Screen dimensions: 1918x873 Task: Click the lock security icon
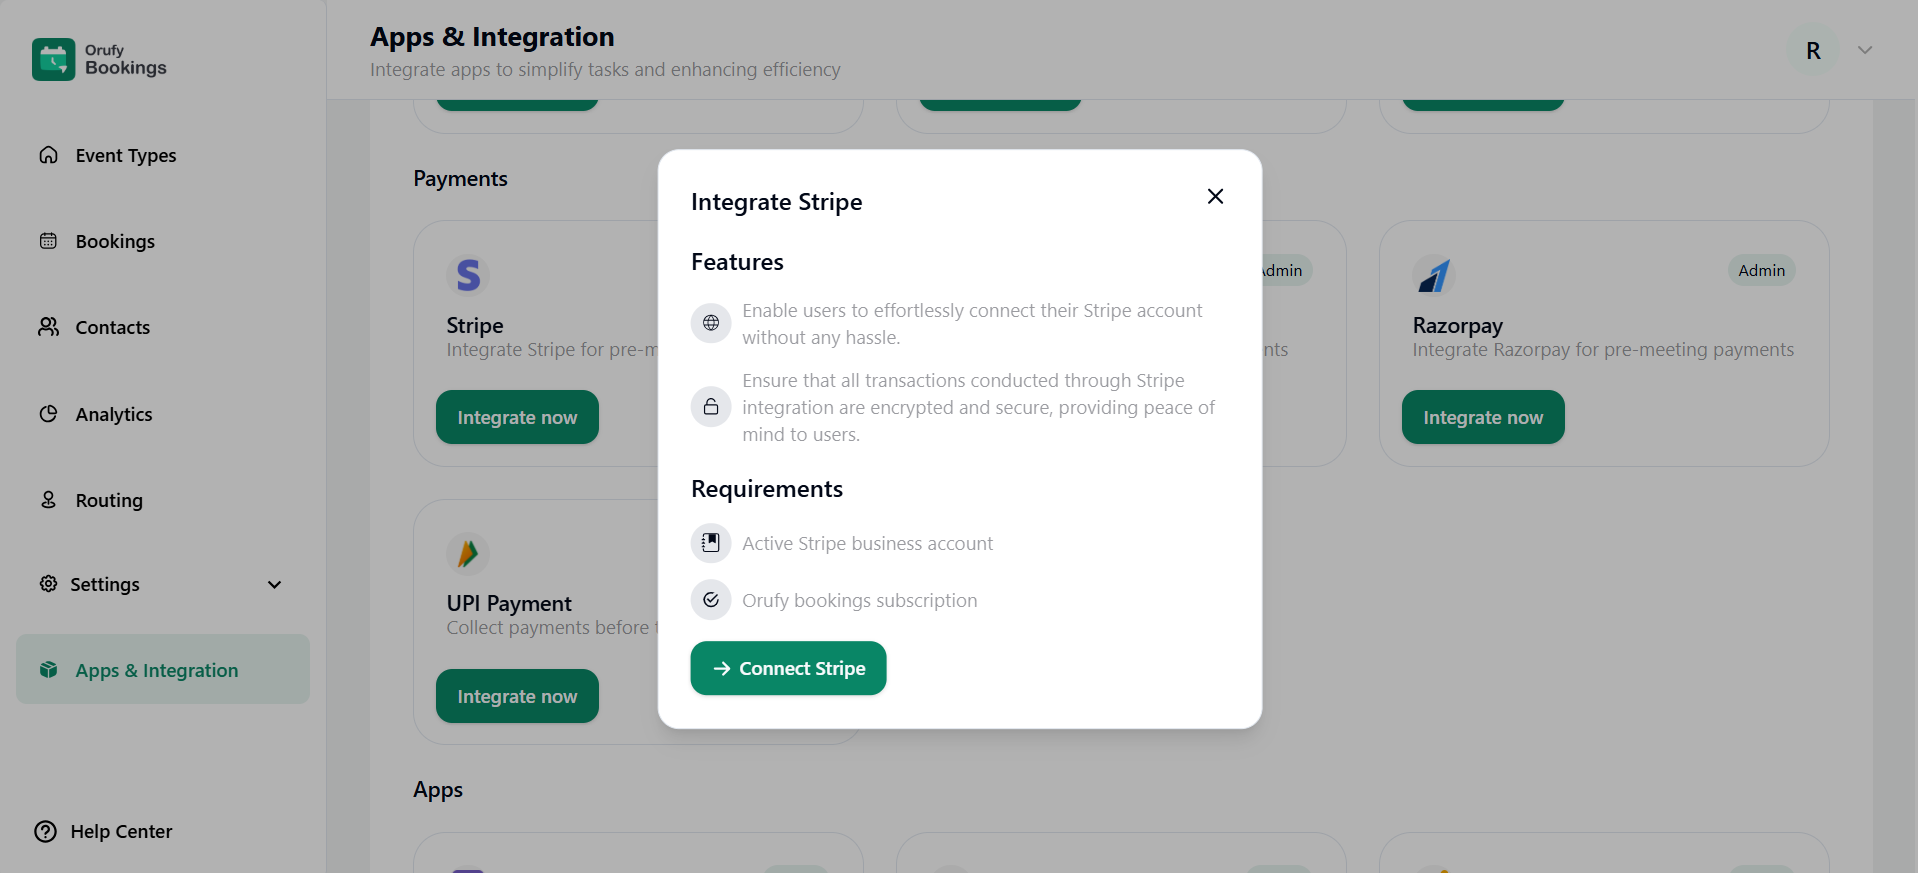point(711,407)
